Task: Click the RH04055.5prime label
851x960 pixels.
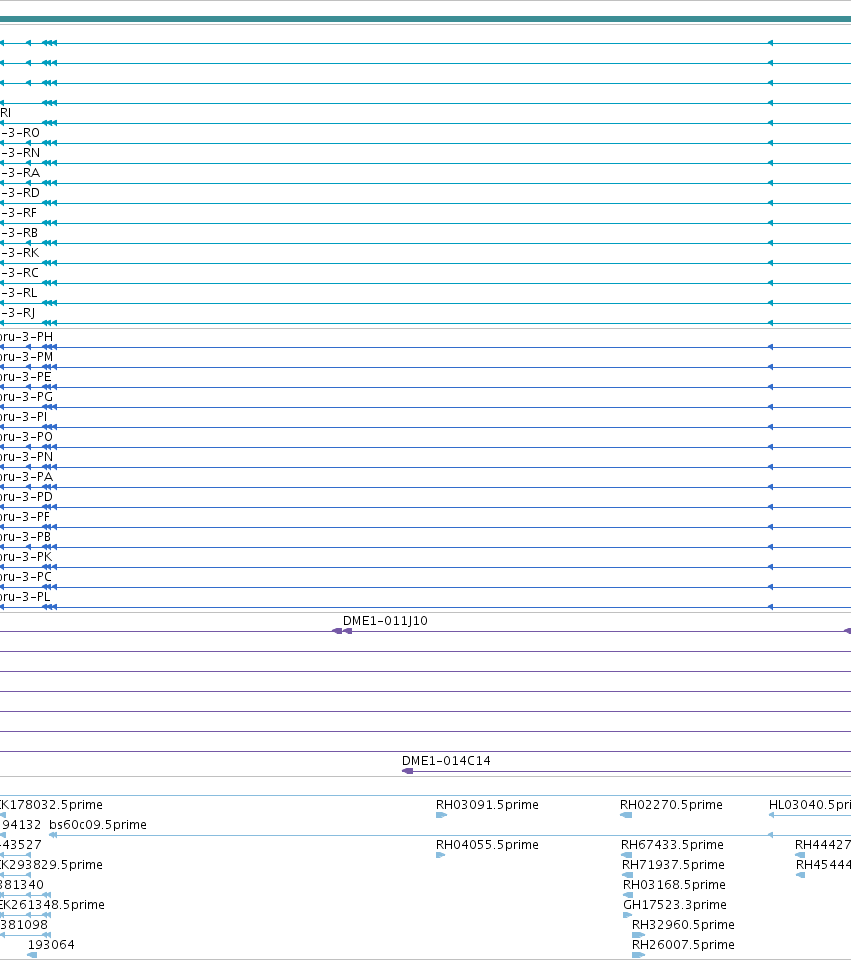Action: point(487,844)
